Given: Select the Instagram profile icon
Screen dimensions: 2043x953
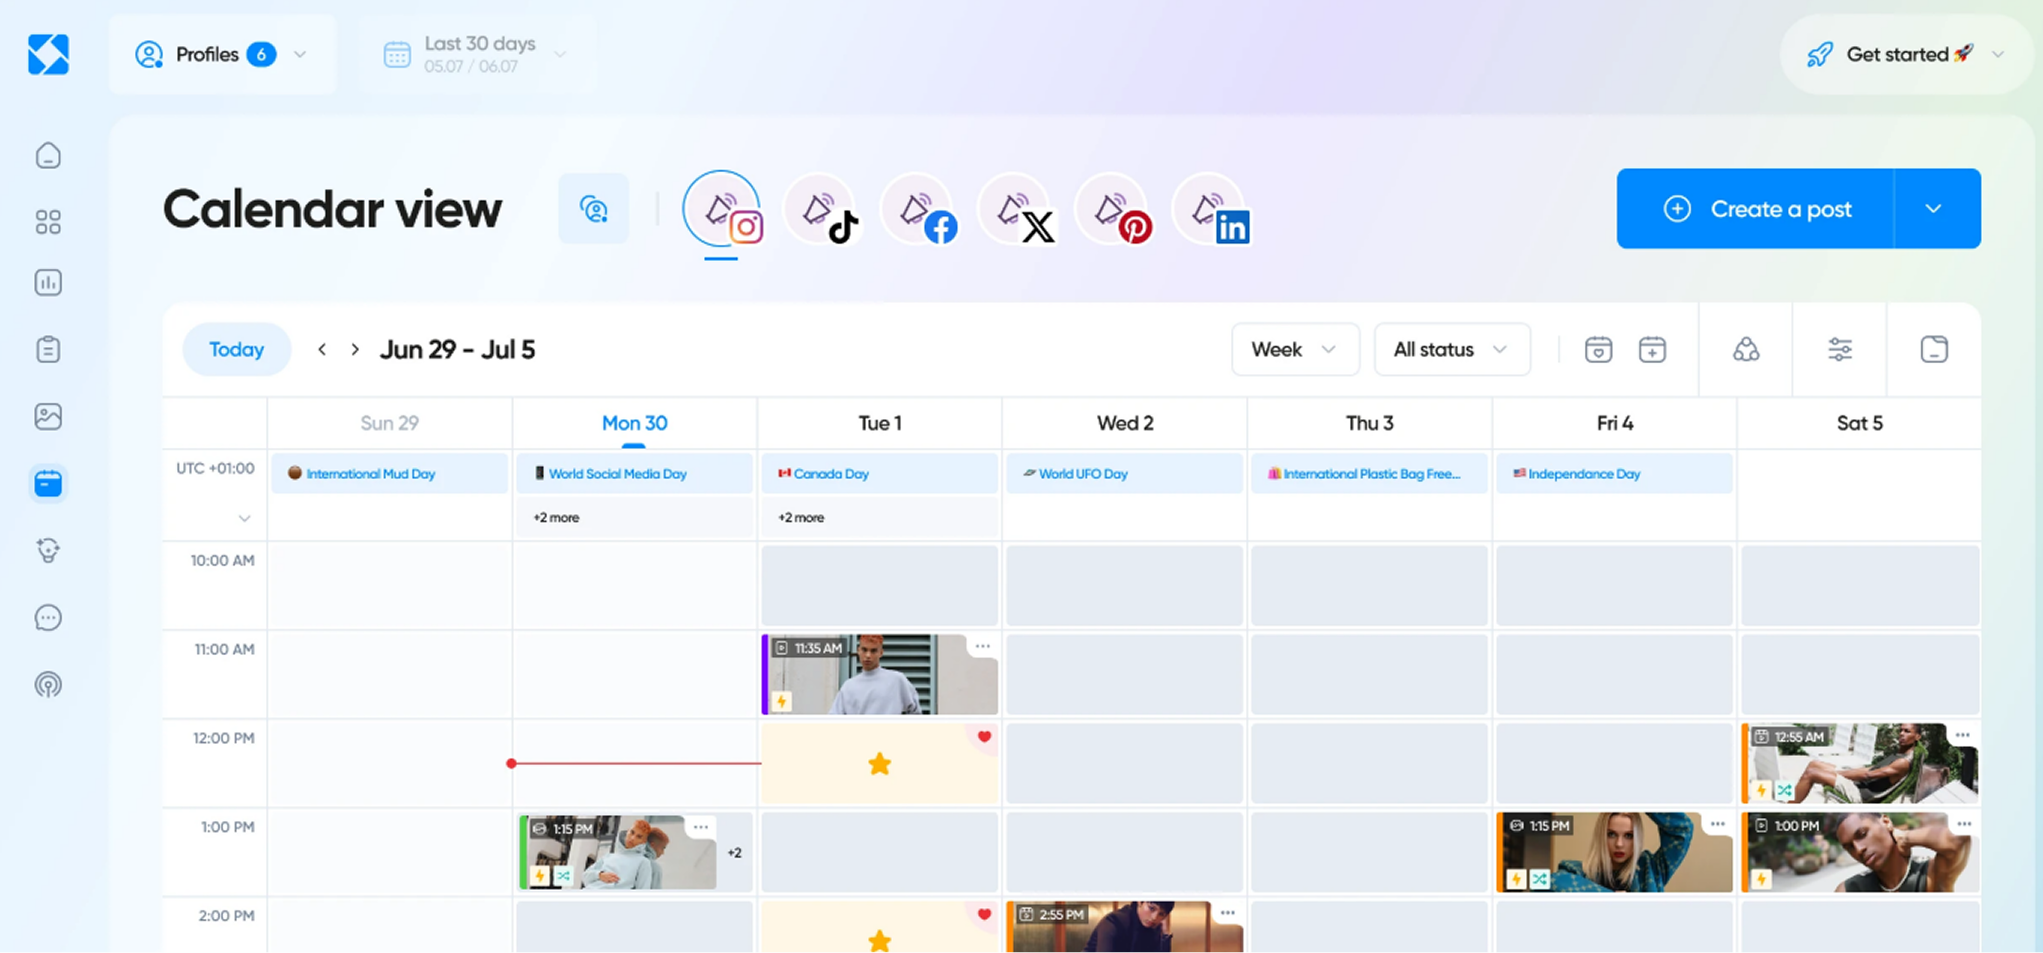Looking at the screenshot, I should pyautogui.click(x=723, y=211).
